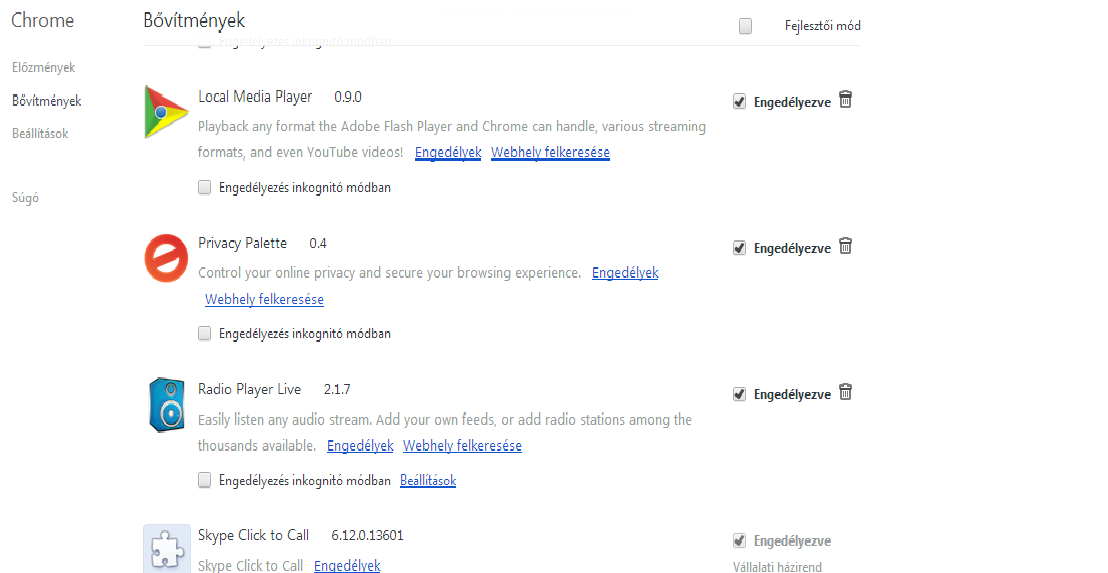Remove Radio Player Live via trash icon
This screenshot has width=1108, height=573.
coord(845,392)
